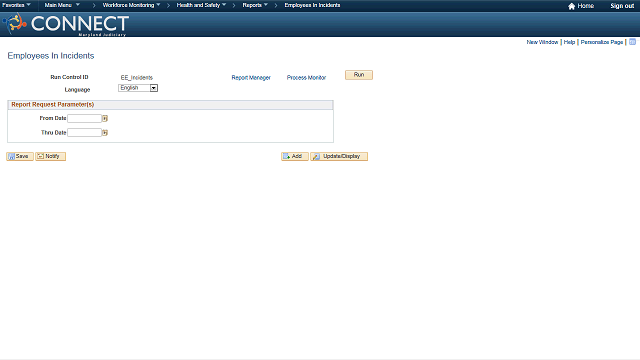Open the Thru Date calendar picker icon
This screenshot has width=640, height=360.
point(105,133)
